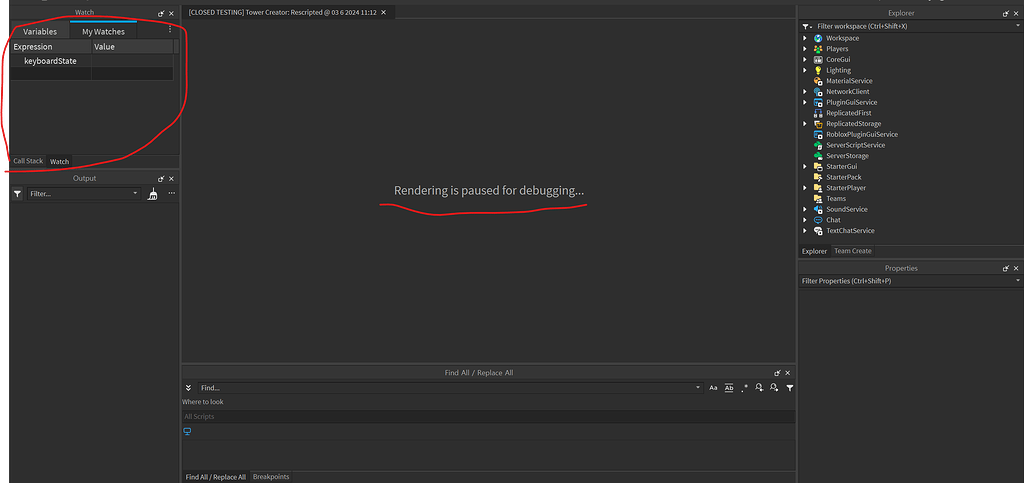Toggle regular expression search option
The width and height of the screenshot is (1024, 483).
point(744,388)
